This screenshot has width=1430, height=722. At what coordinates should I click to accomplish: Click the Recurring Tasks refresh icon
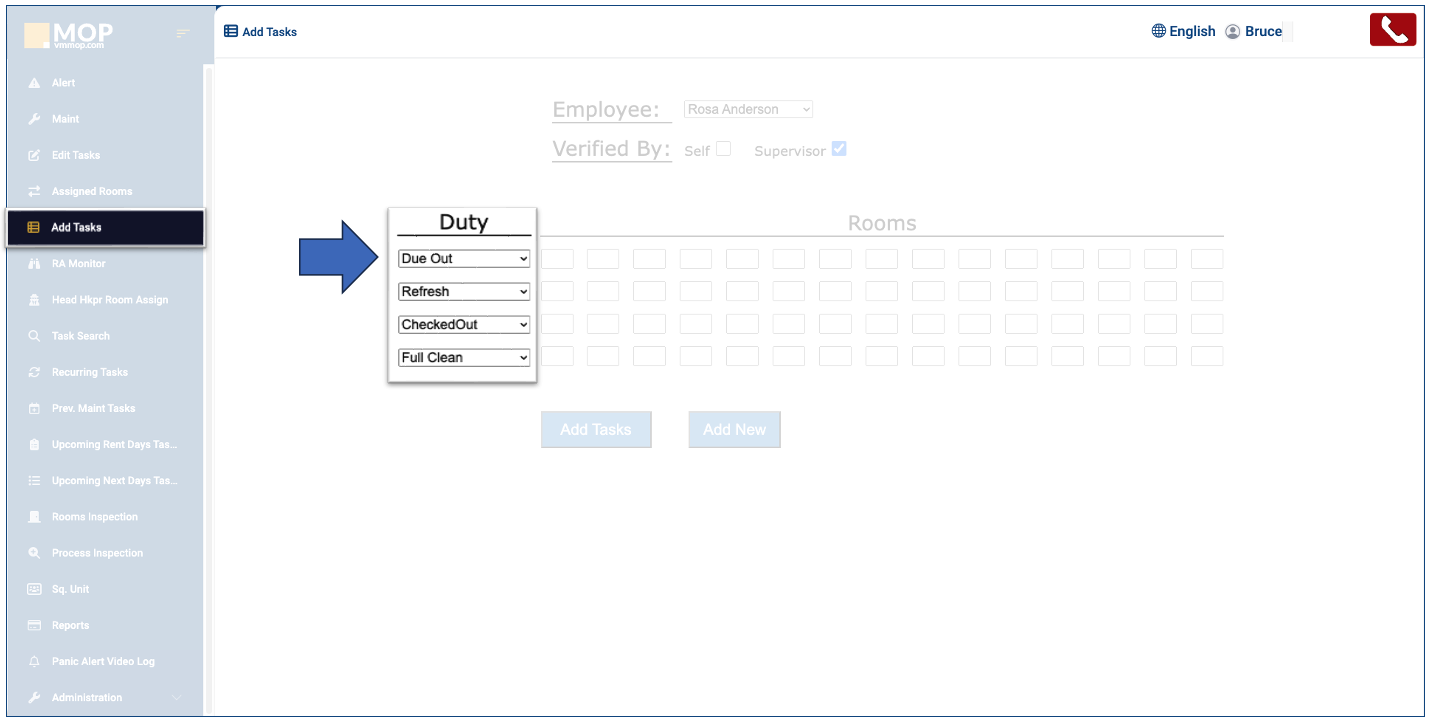tap(34, 372)
